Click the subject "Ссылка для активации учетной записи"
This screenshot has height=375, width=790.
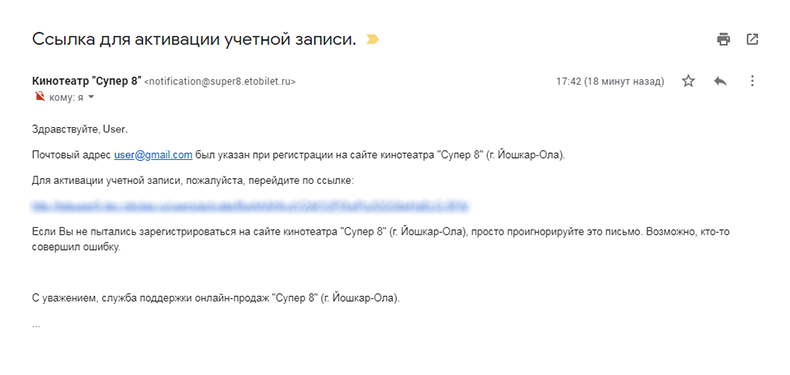click(194, 39)
